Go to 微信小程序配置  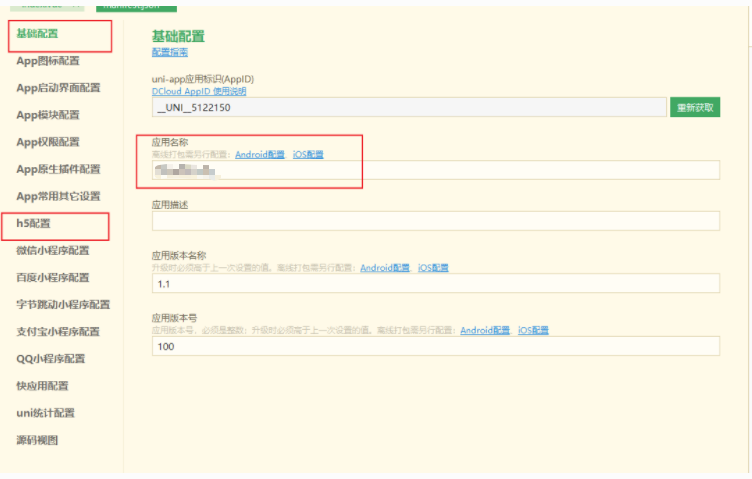[x=53, y=250]
